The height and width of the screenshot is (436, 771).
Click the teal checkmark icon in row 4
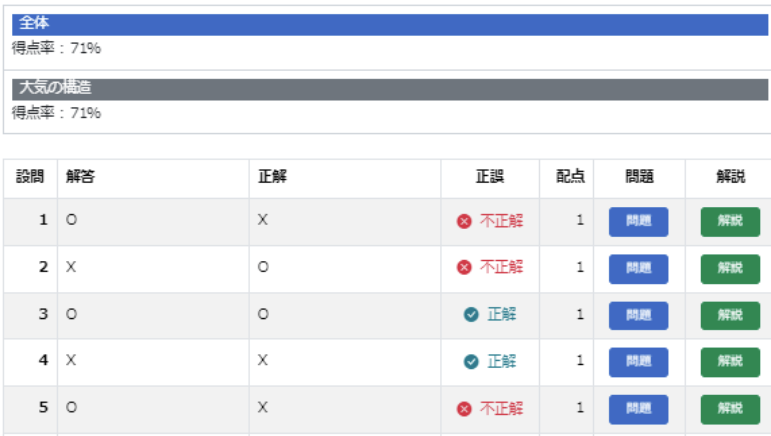point(471,361)
